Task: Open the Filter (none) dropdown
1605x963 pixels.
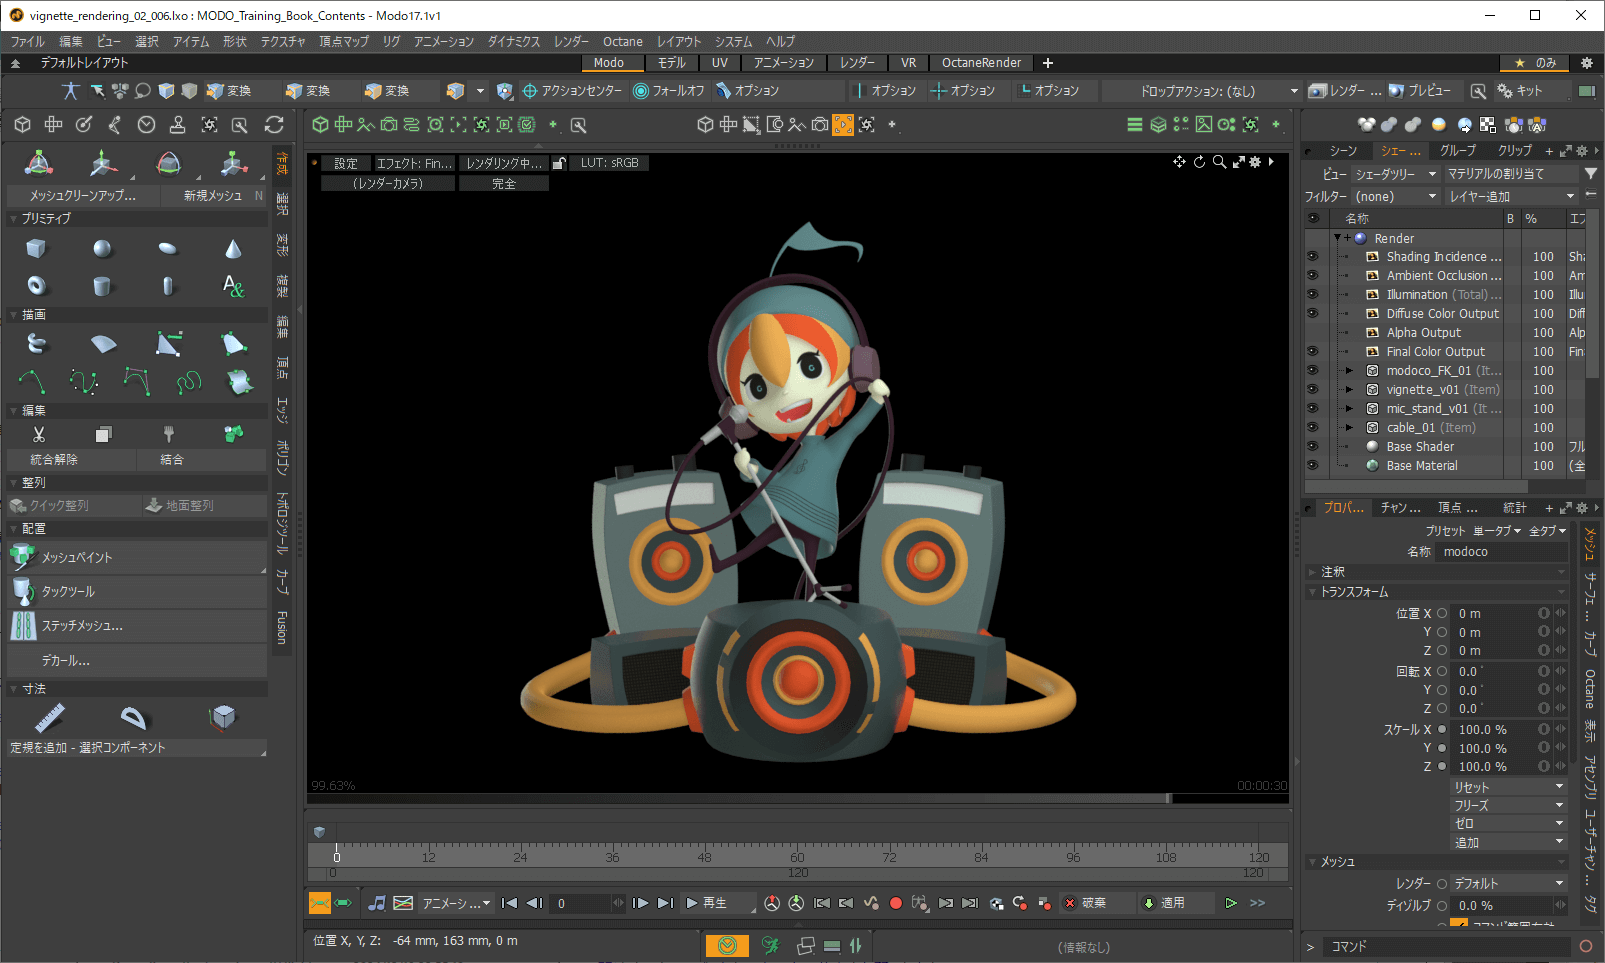Action: point(1395,196)
